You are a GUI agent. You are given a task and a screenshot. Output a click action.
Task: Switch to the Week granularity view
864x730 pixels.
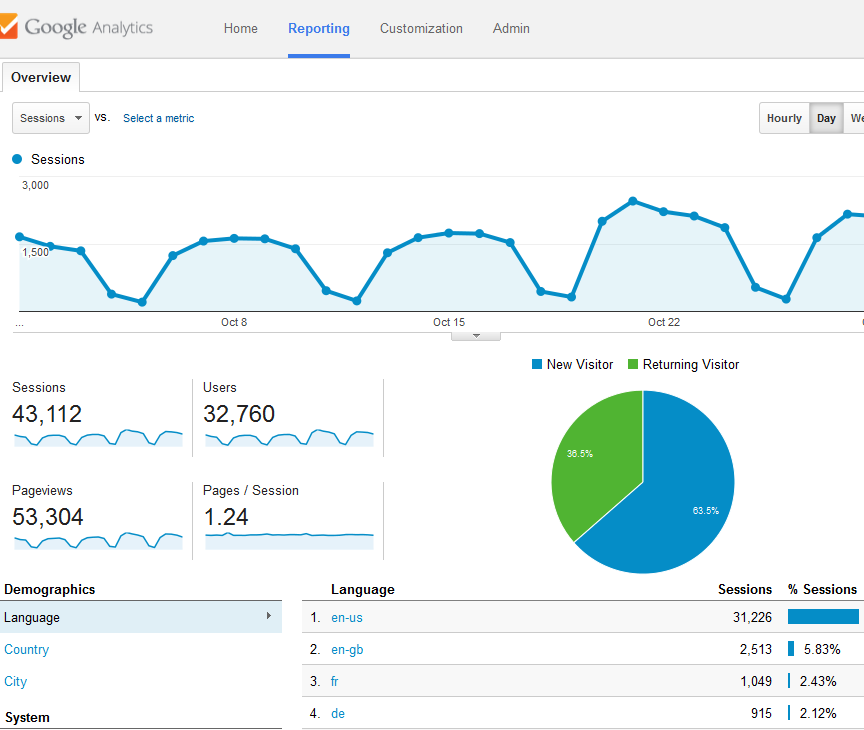tap(858, 117)
